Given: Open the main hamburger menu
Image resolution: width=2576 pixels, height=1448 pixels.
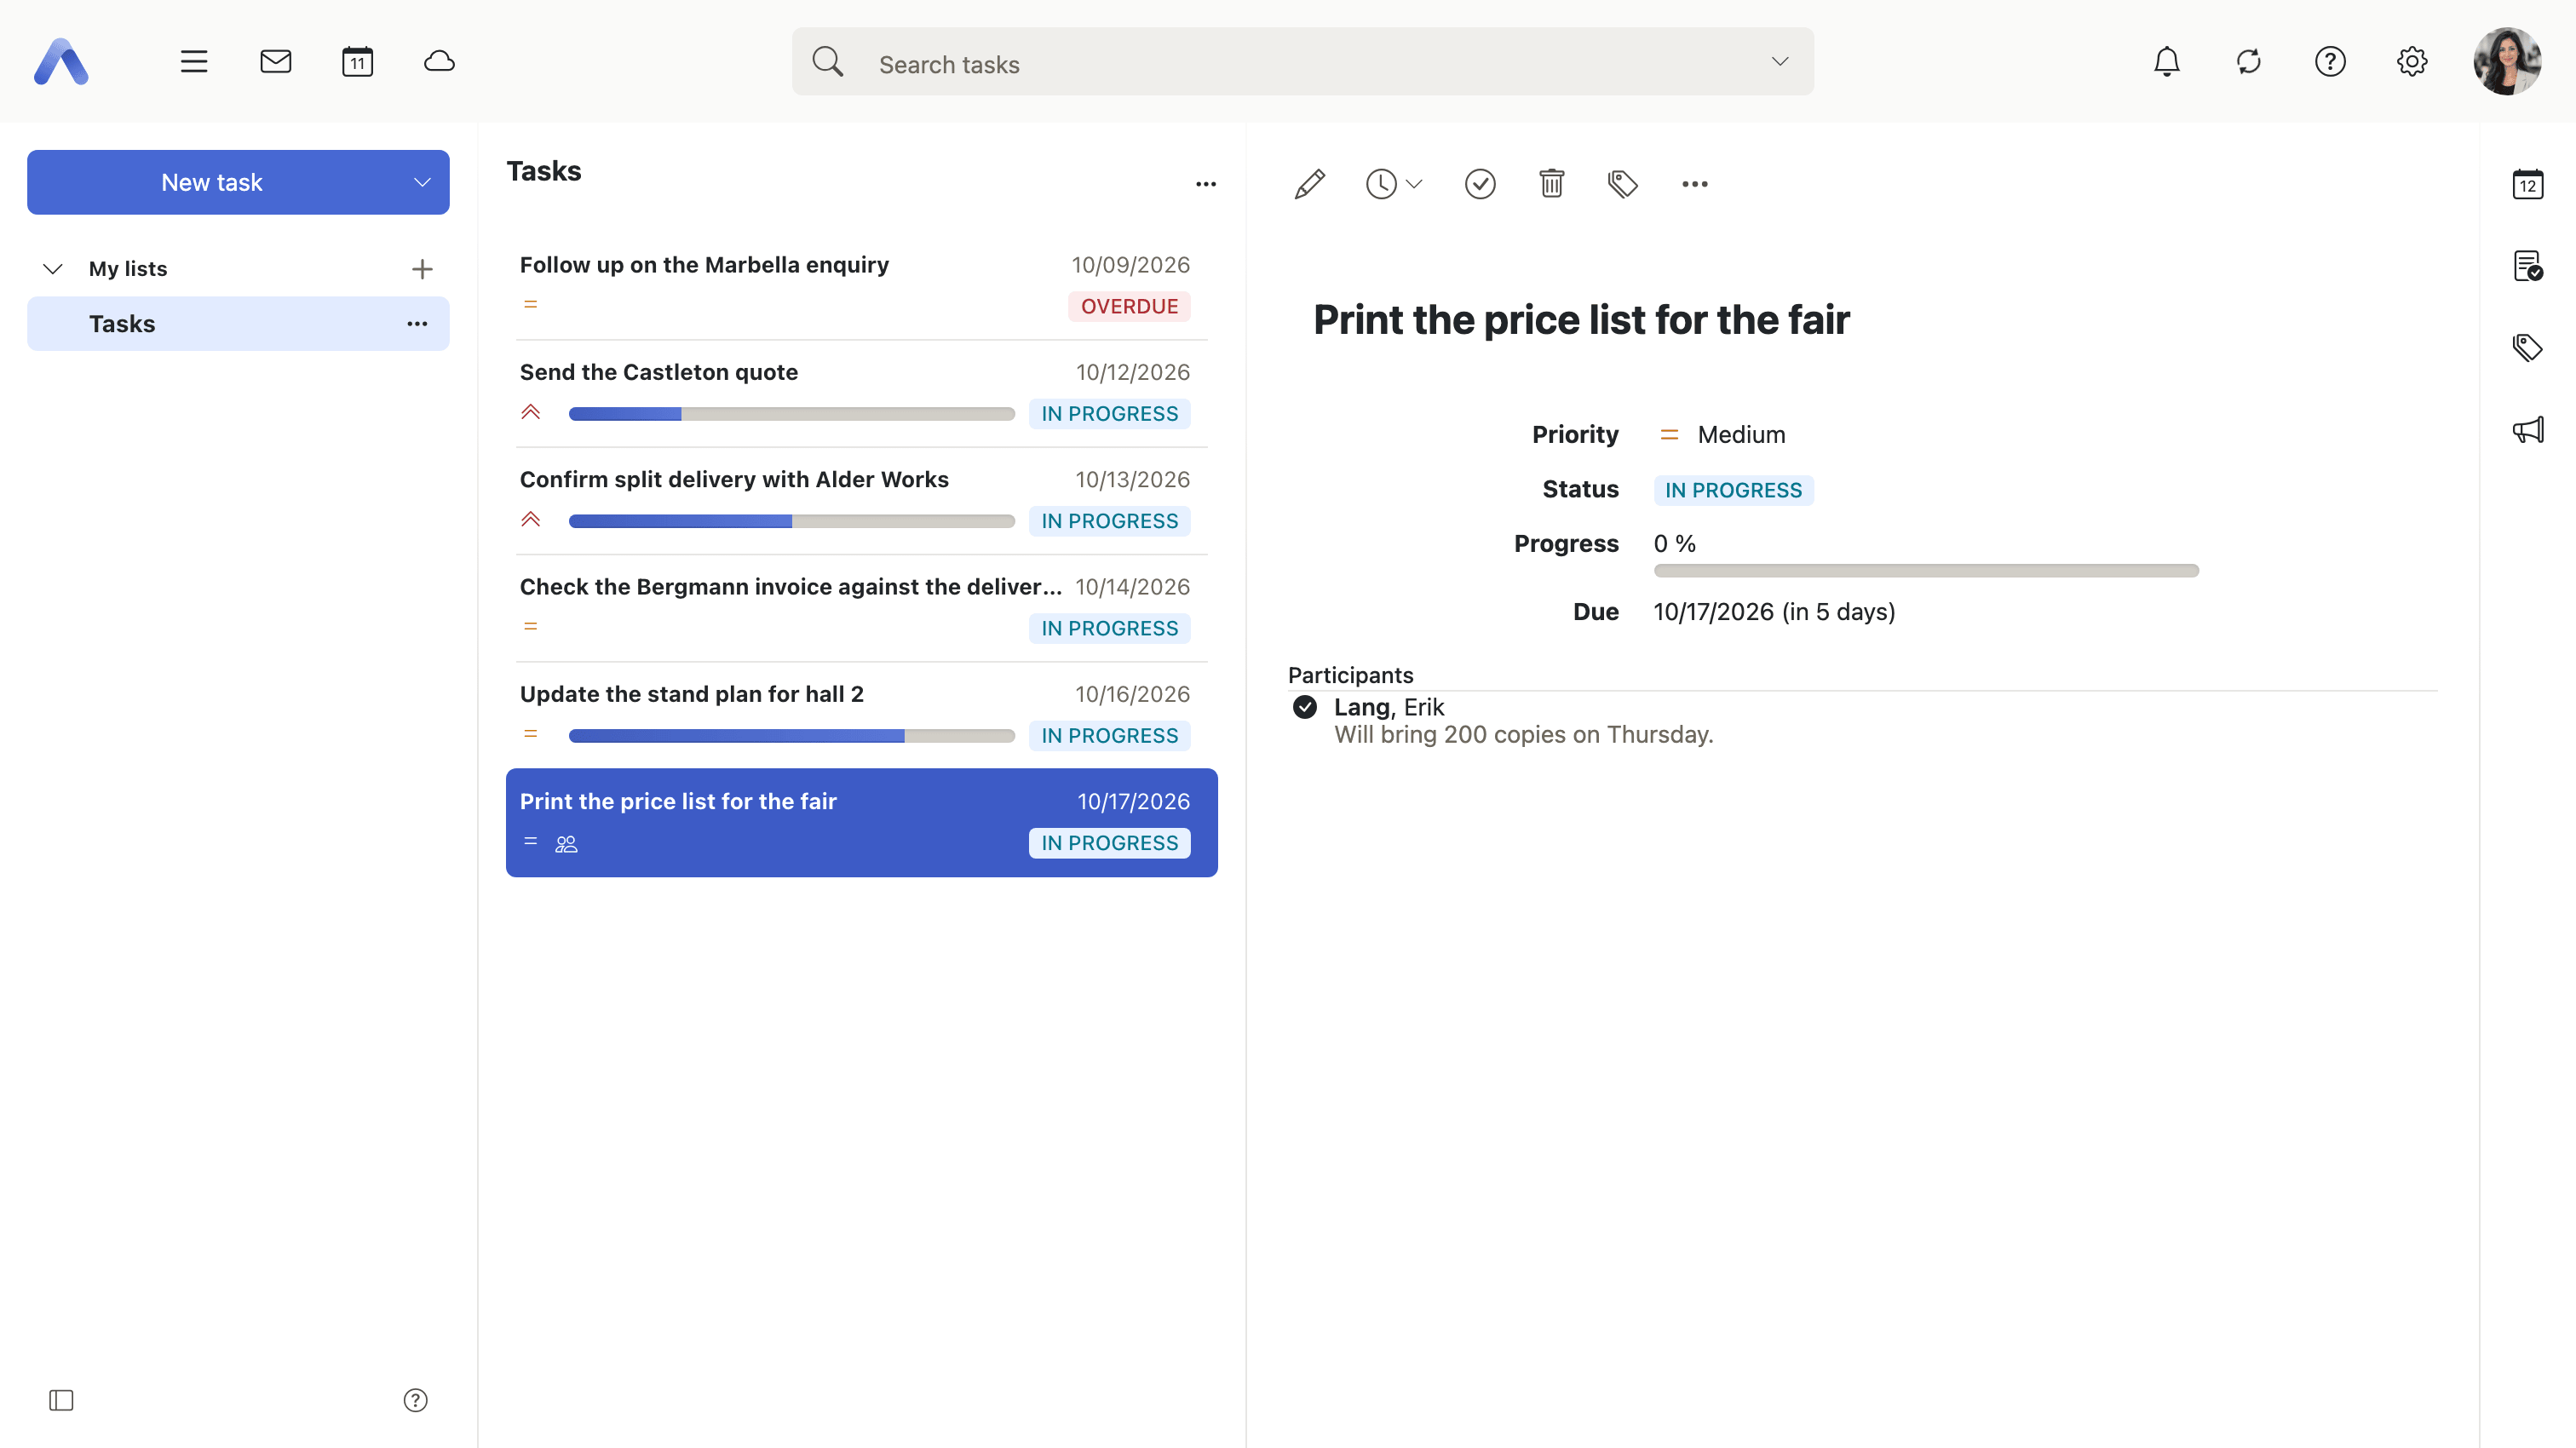Looking at the screenshot, I should [194, 62].
